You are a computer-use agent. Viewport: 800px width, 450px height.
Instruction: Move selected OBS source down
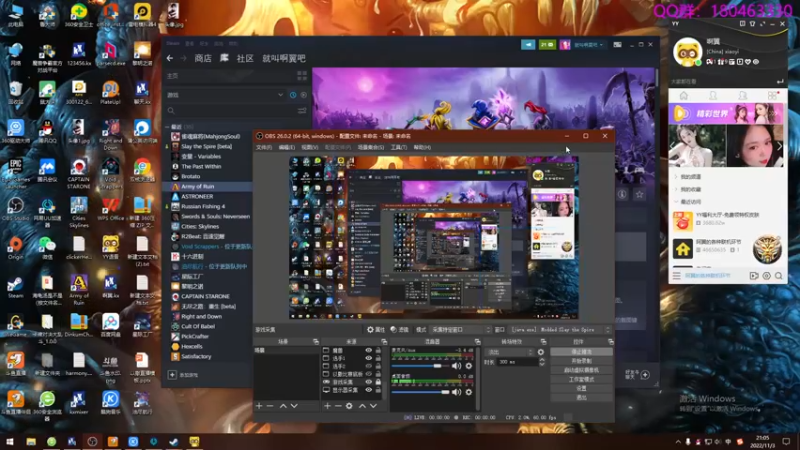[x=373, y=406]
